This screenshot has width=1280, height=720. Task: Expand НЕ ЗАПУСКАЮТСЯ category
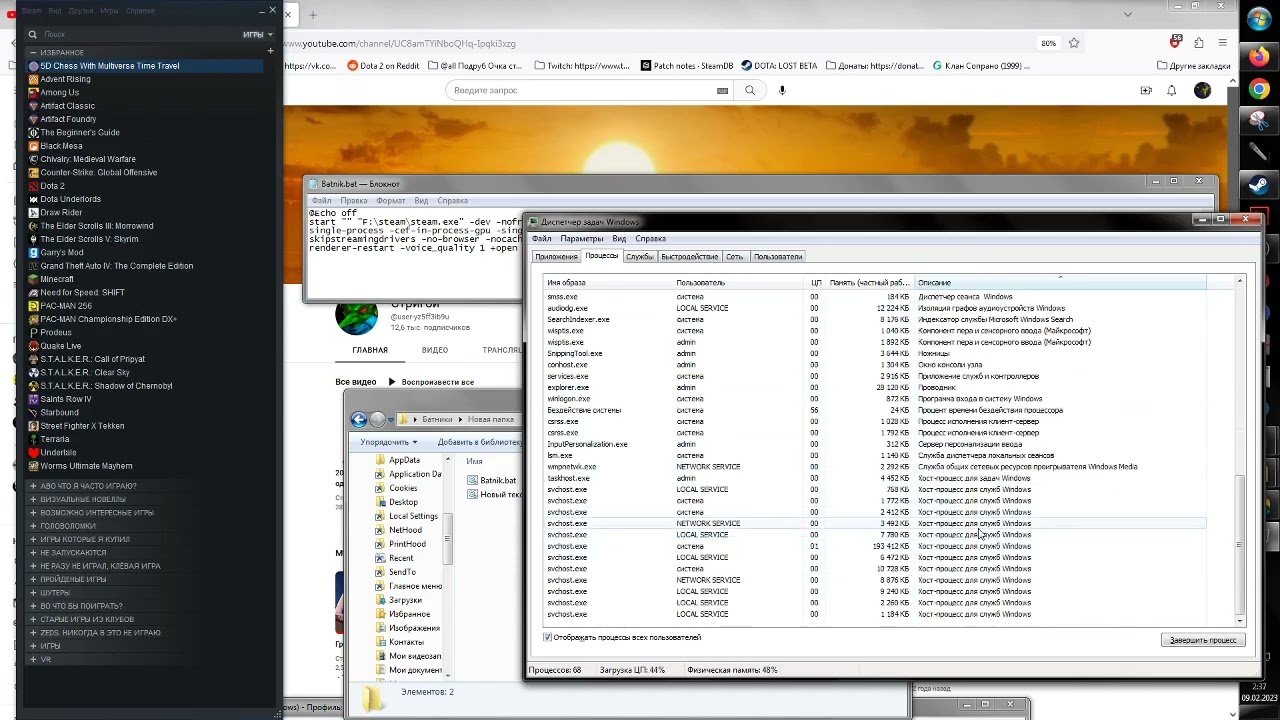tap(33, 552)
